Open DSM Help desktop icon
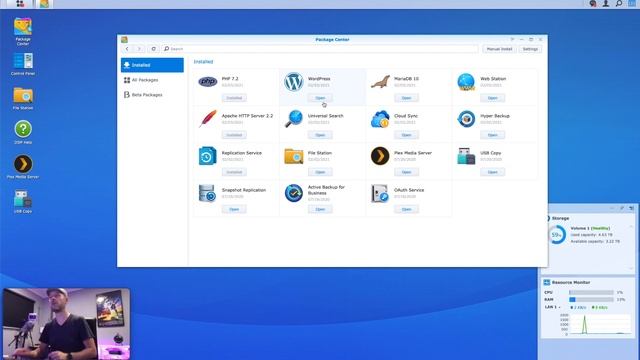 tap(23, 132)
